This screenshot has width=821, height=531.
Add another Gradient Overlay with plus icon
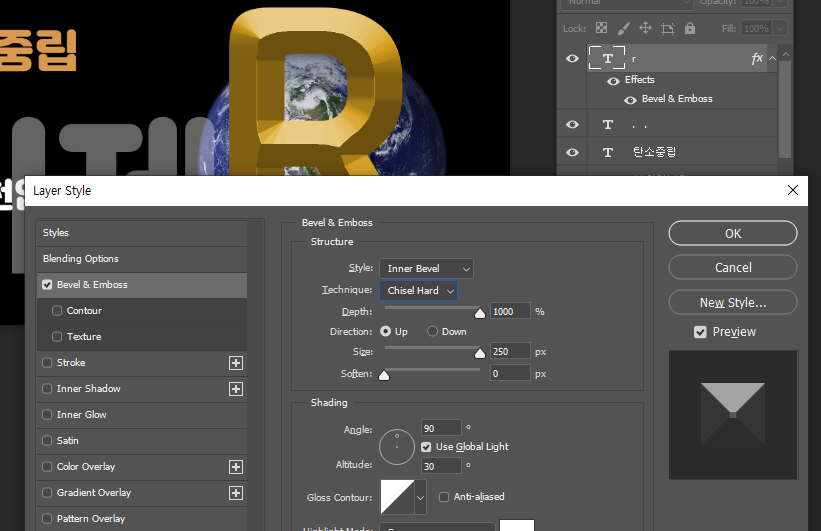tap(236, 493)
